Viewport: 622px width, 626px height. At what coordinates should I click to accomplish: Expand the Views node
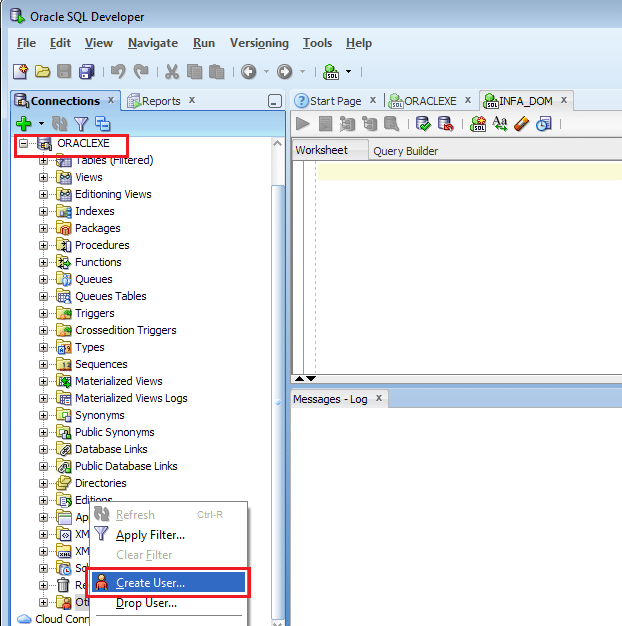pos(43,177)
